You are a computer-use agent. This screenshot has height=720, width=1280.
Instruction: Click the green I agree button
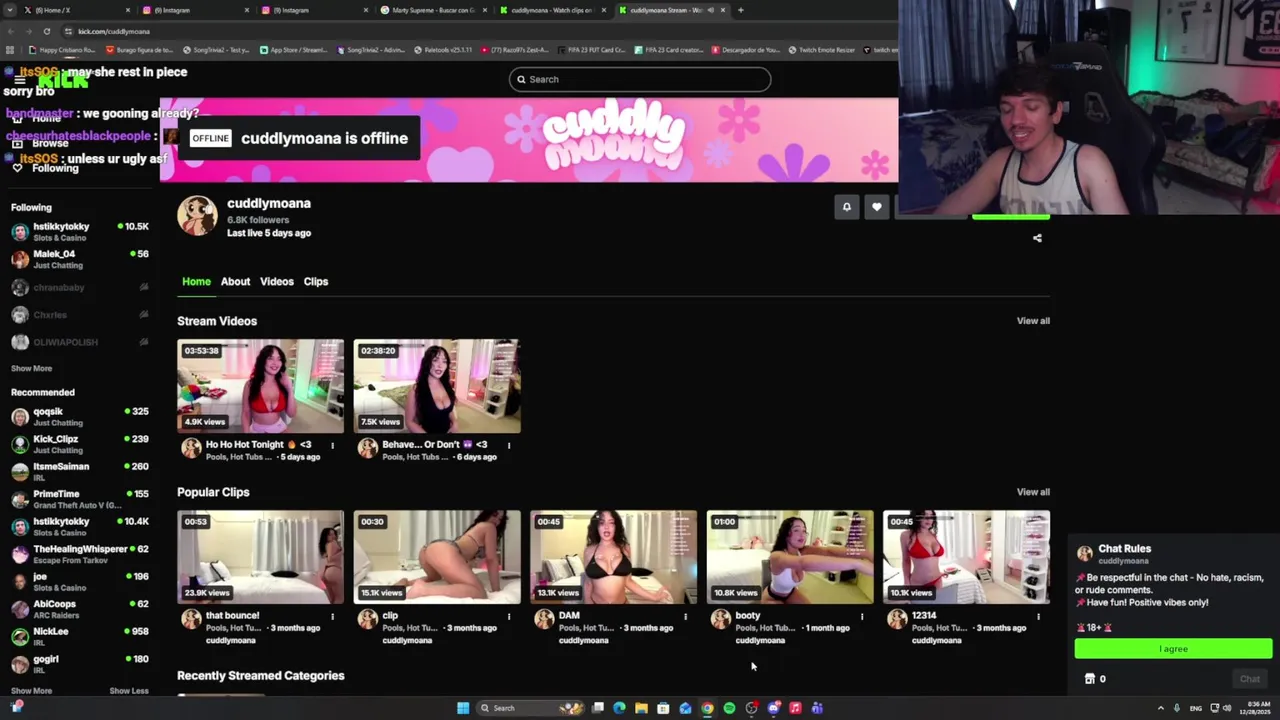coord(1173,649)
